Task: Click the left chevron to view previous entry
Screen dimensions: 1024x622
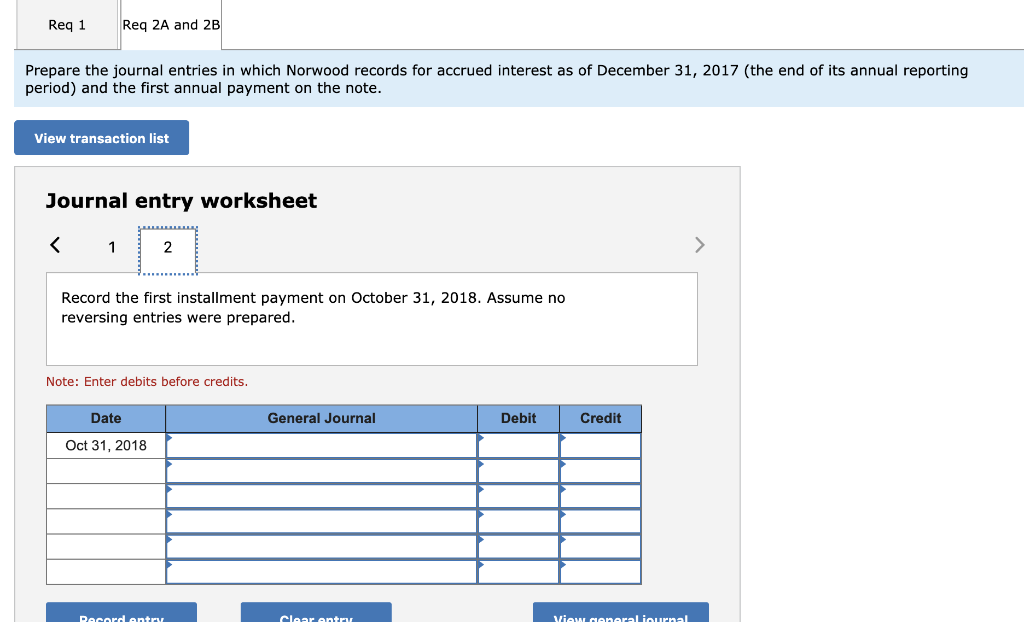Action: (x=55, y=245)
